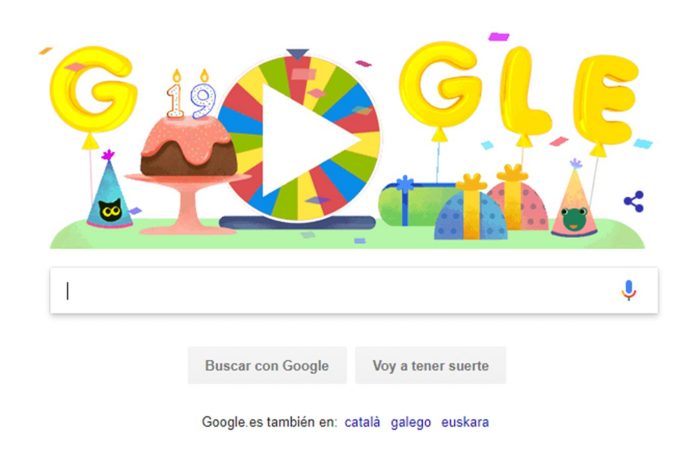This screenshot has width=696, height=464.
Task: Click the pink frosted birthday cake
Action: [x=188, y=147]
